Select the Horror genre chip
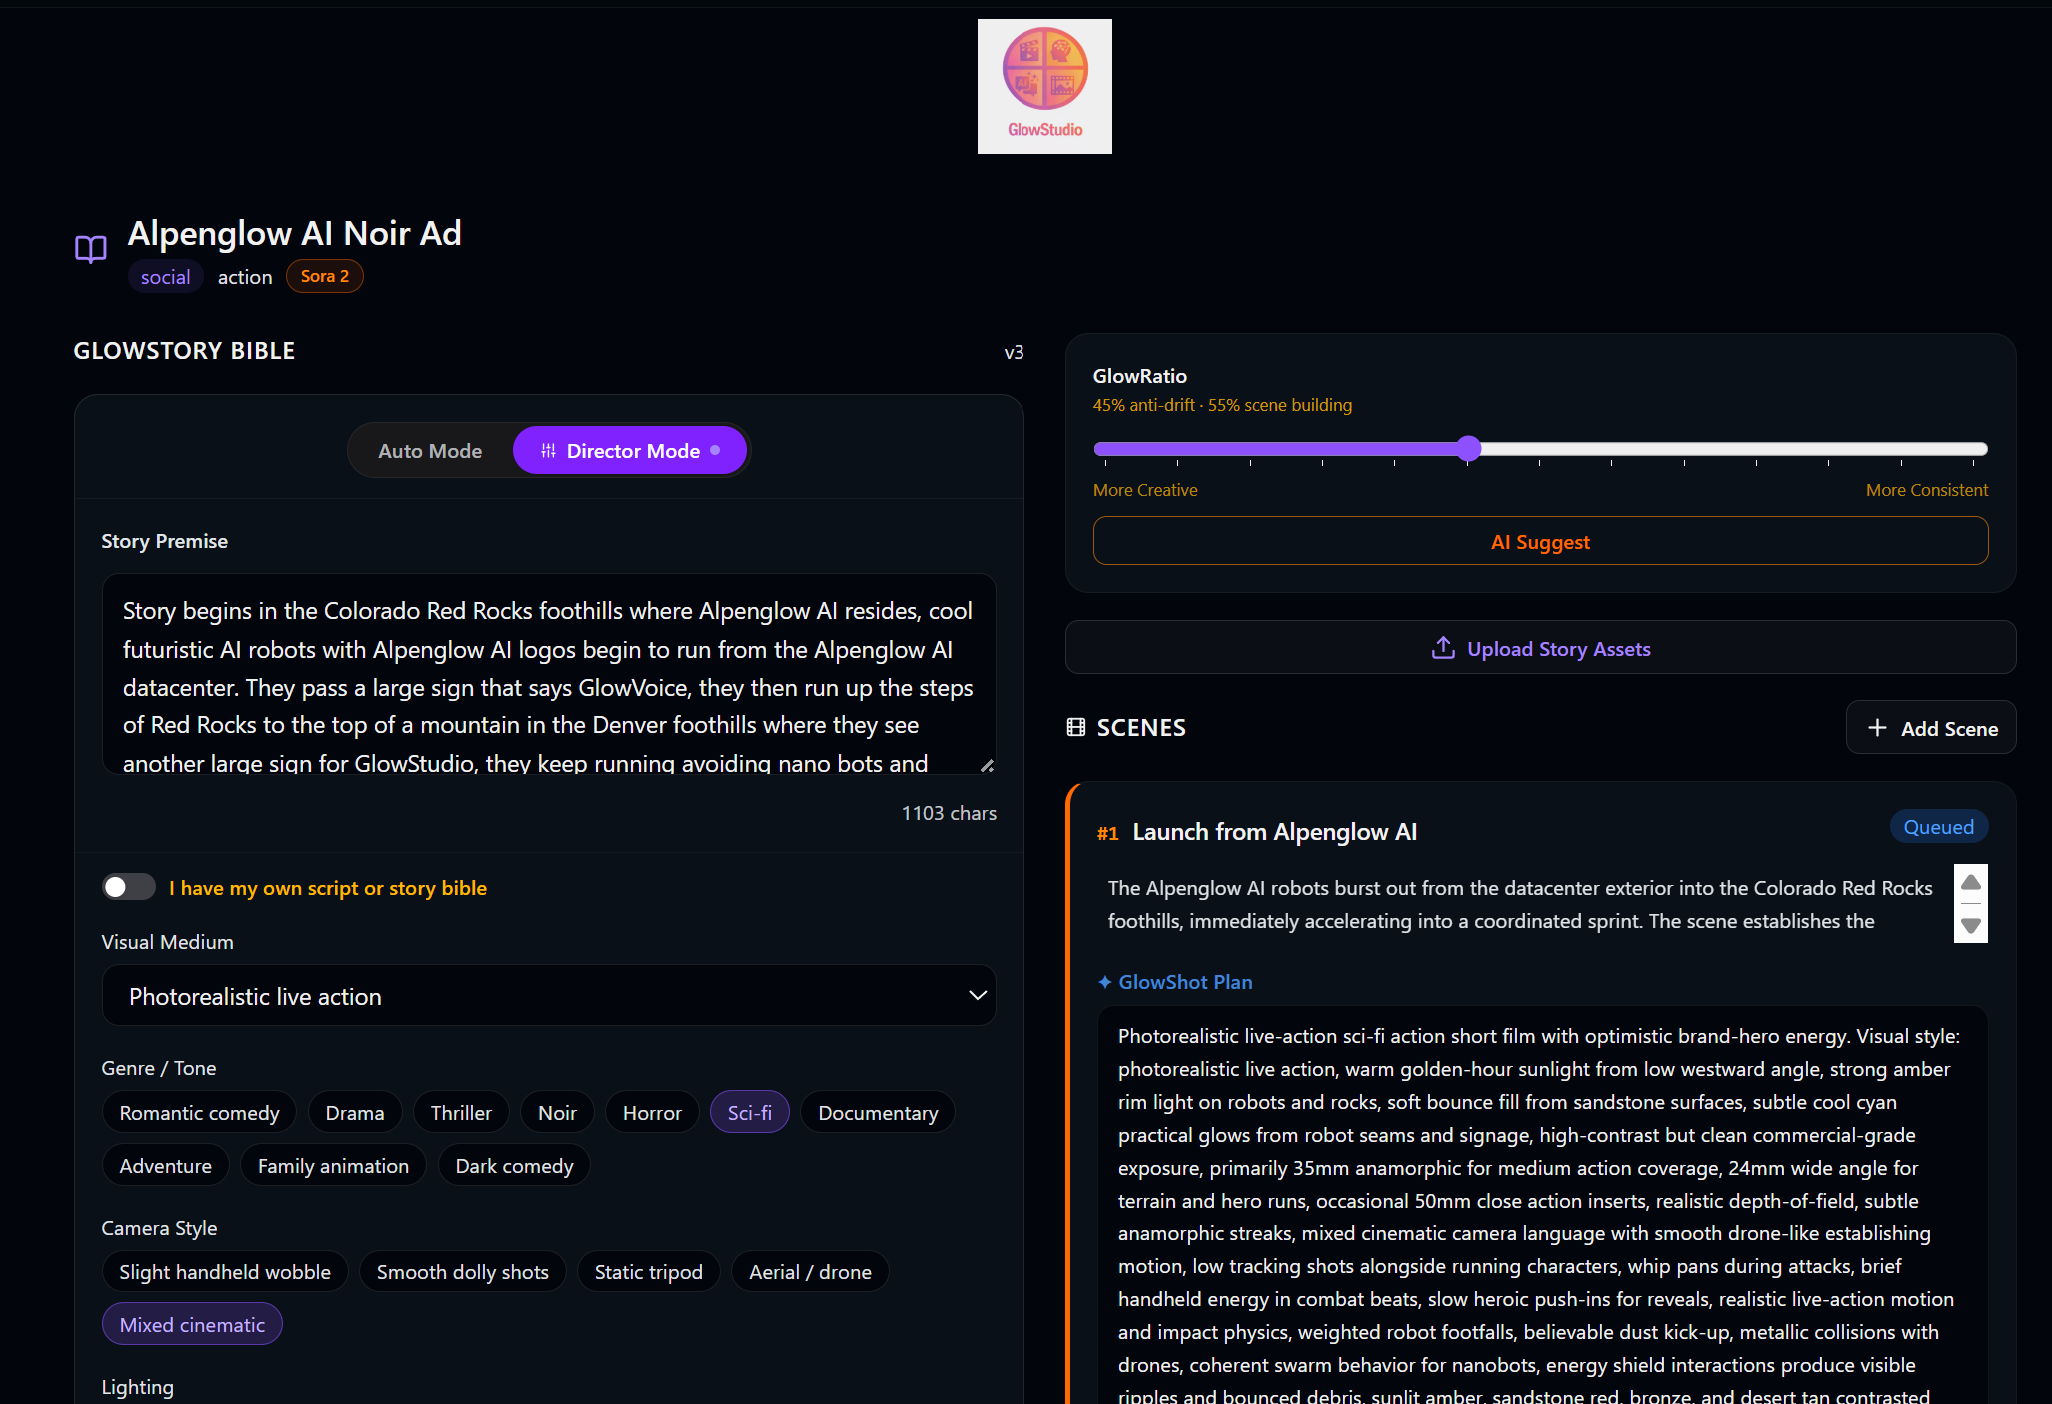The width and height of the screenshot is (2052, 1404). (x=652, y=1112)
